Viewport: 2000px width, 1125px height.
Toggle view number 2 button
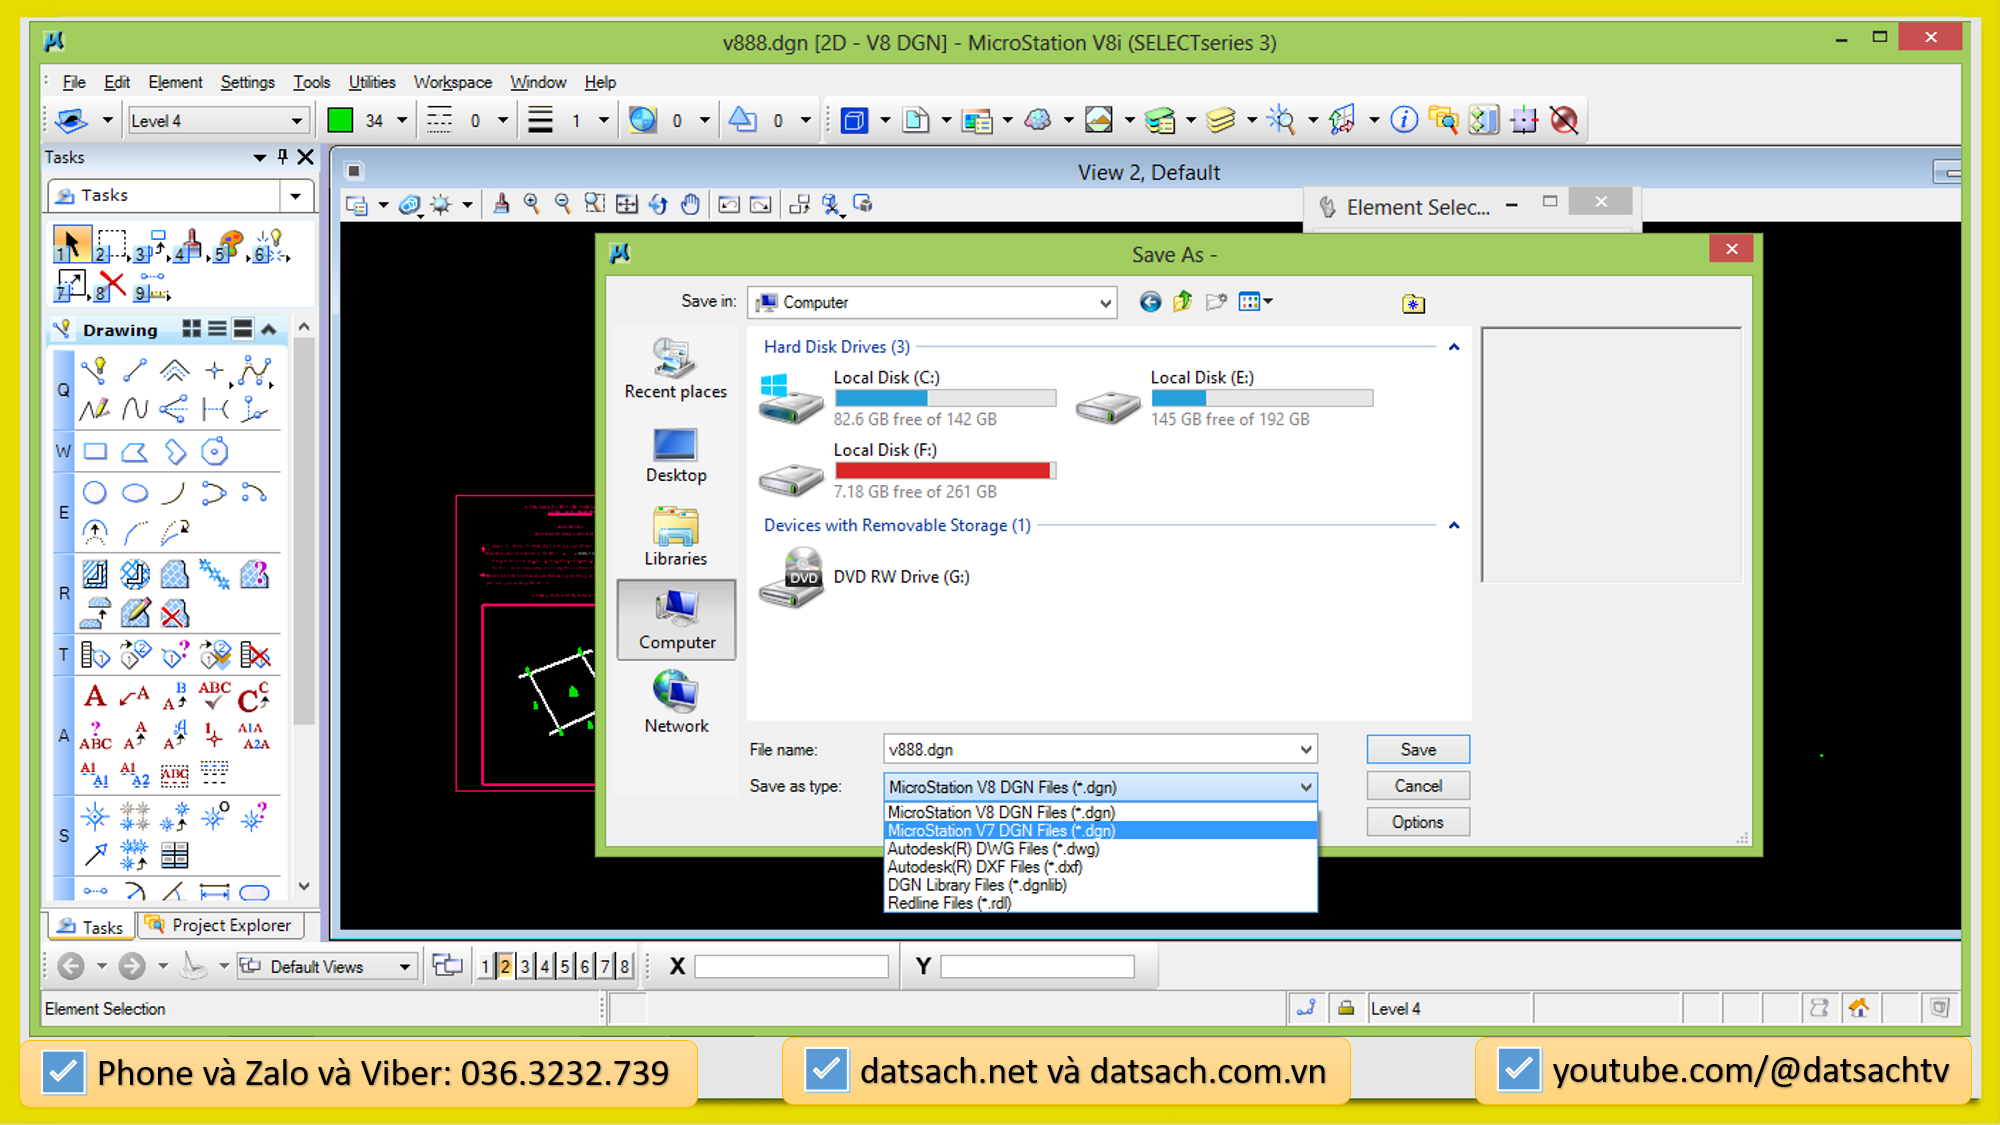[x=505, y=966]
